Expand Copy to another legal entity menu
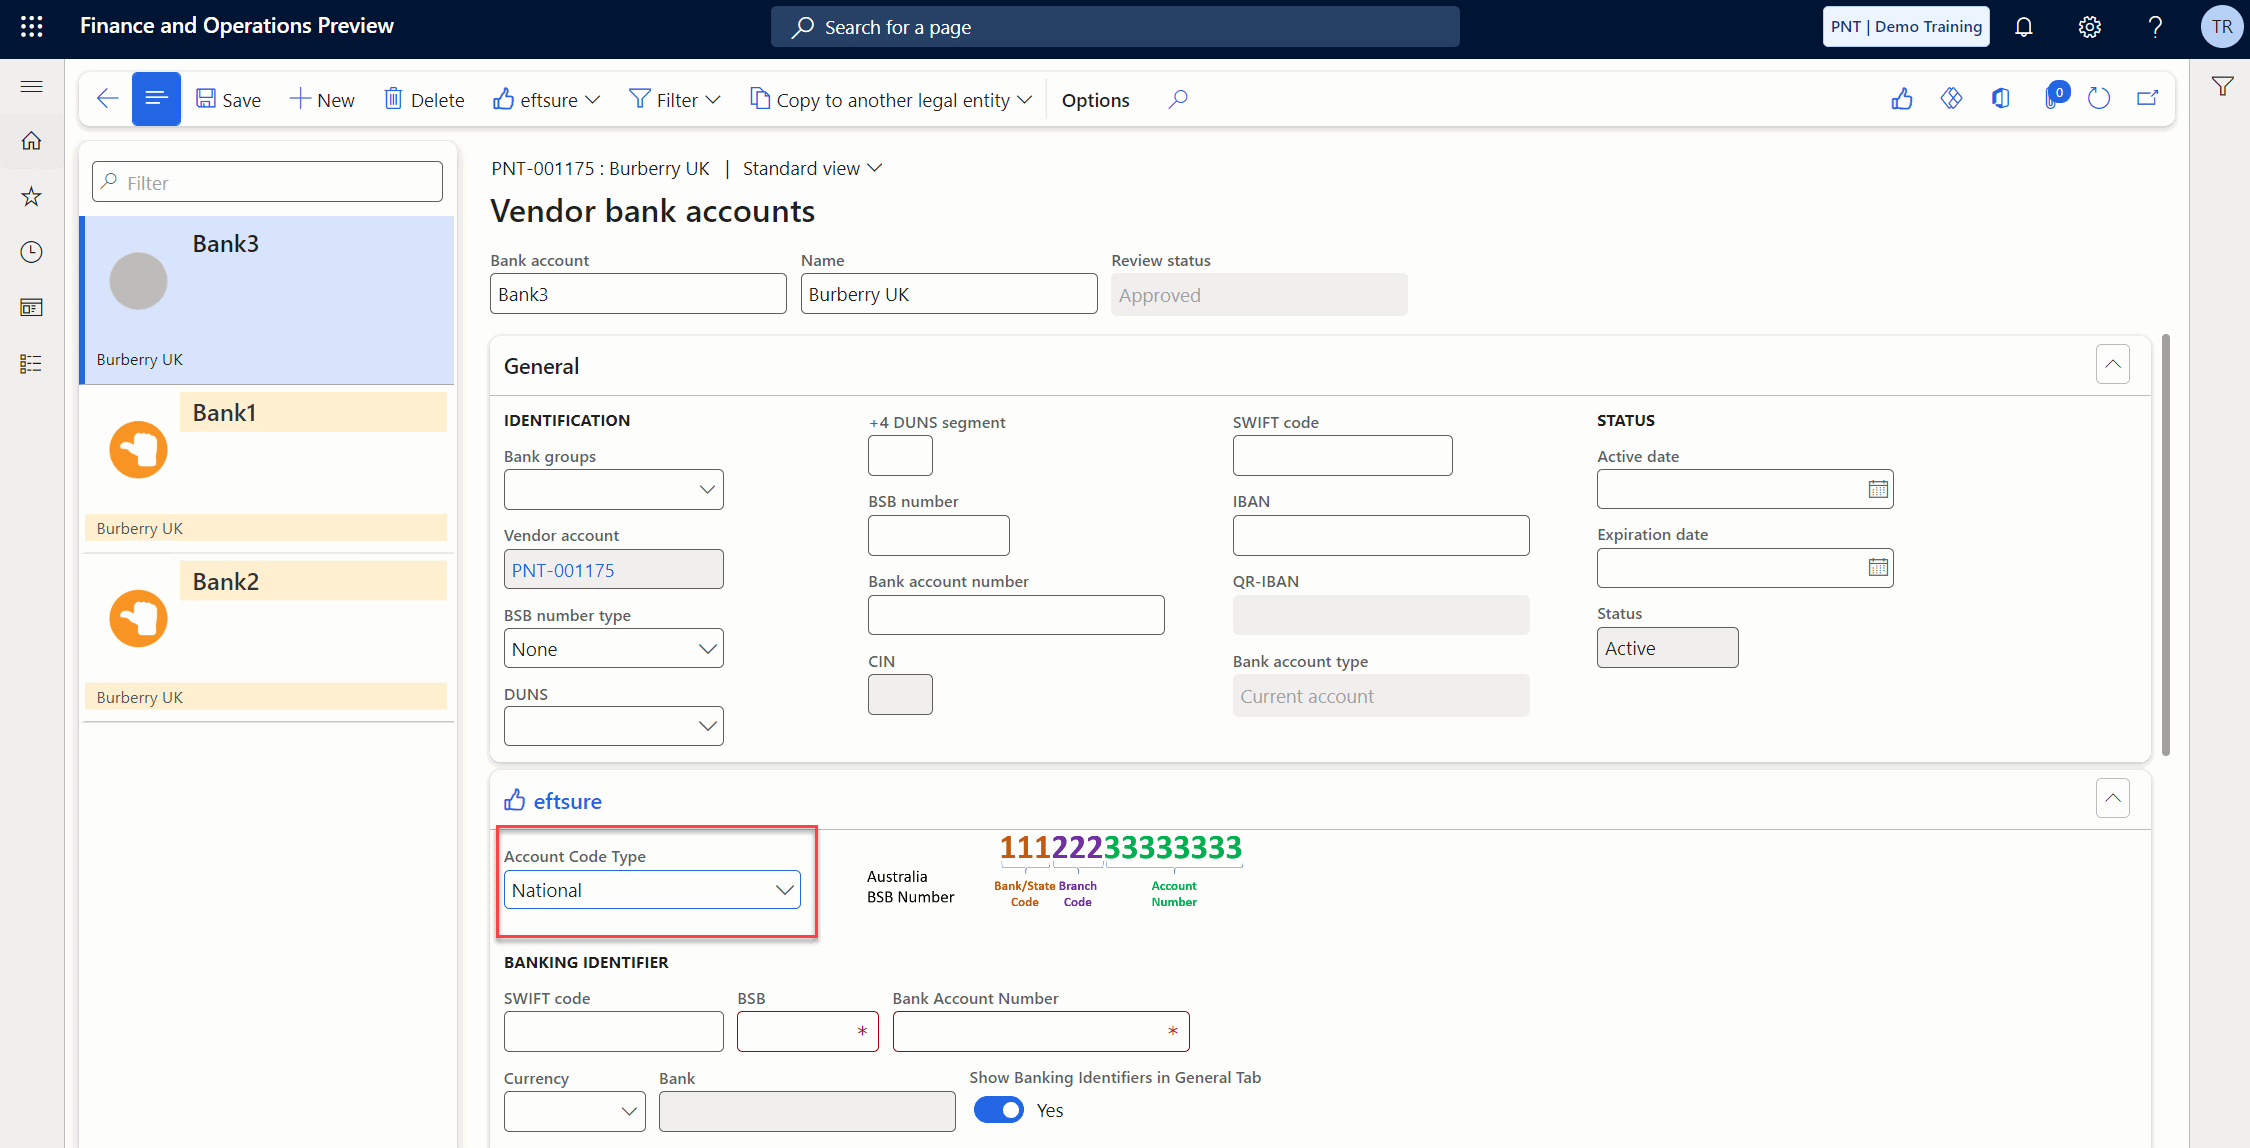 (891, 100)
